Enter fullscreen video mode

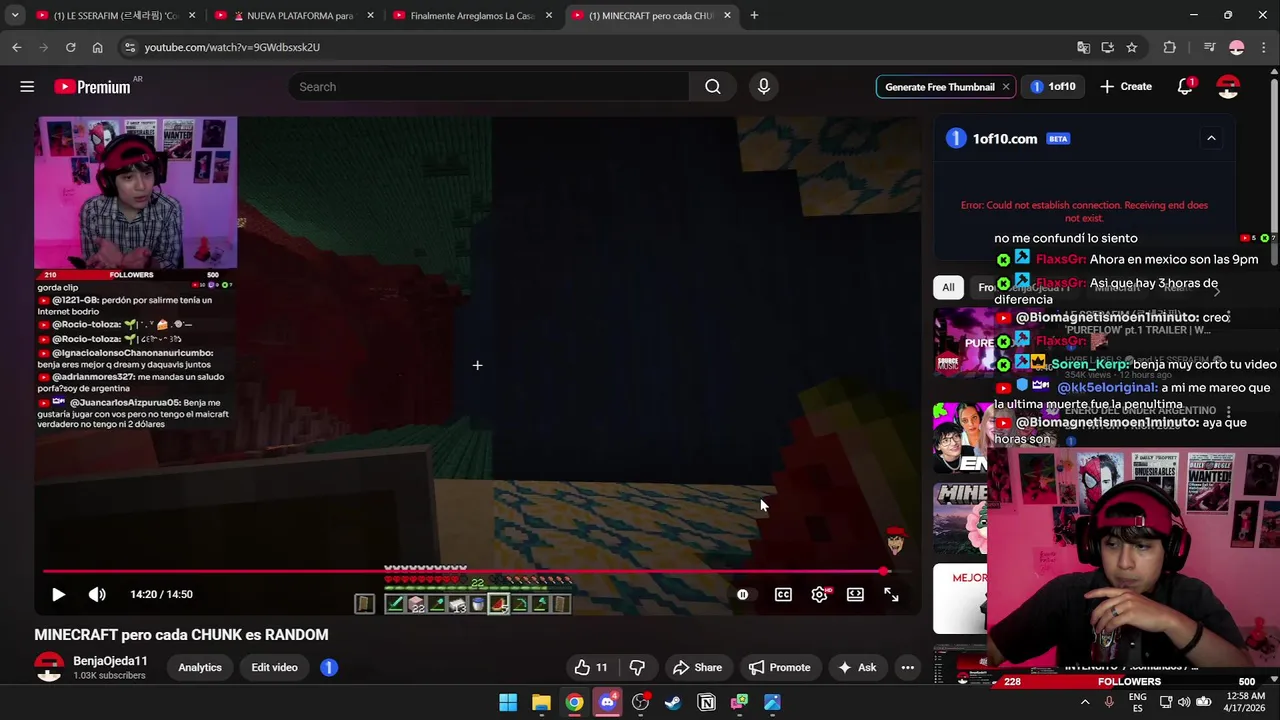click(891, 594)
